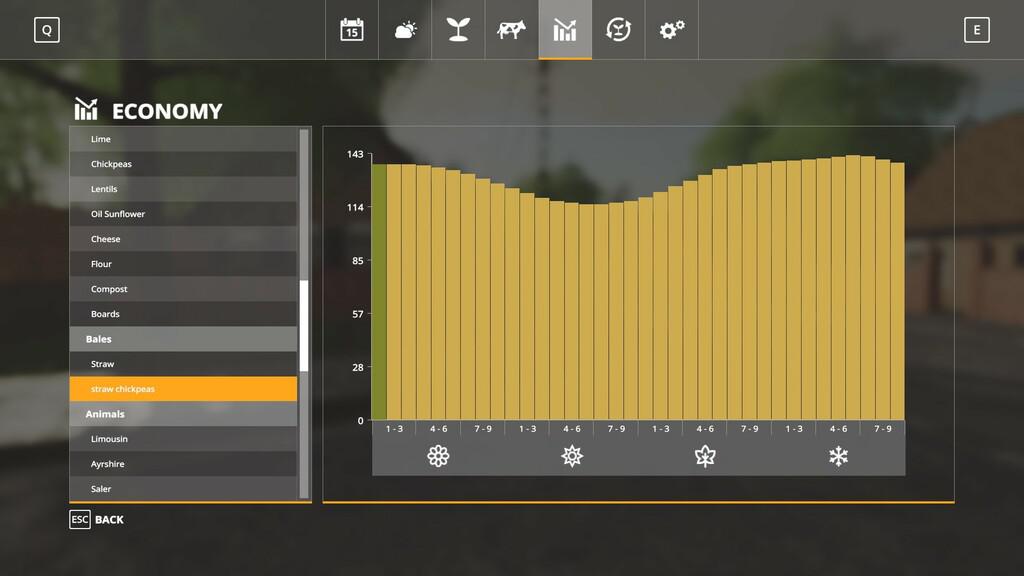Click the autumn leaf season icon

pyautogui.click(x=705, y=457)
